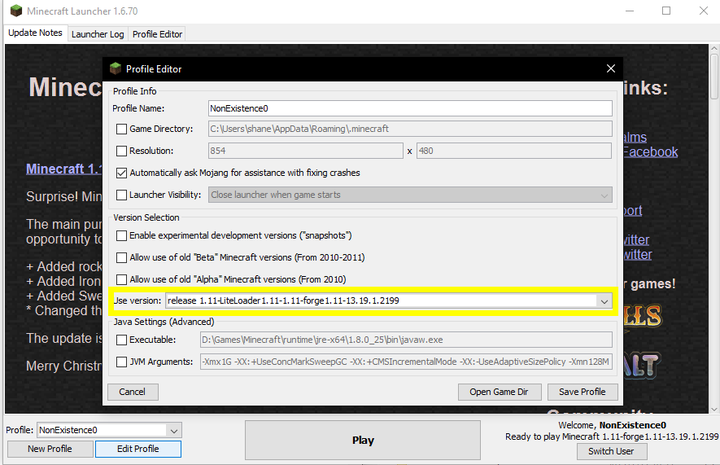Click the Profile Name input field
720x465 pixels.
point(410,109)
